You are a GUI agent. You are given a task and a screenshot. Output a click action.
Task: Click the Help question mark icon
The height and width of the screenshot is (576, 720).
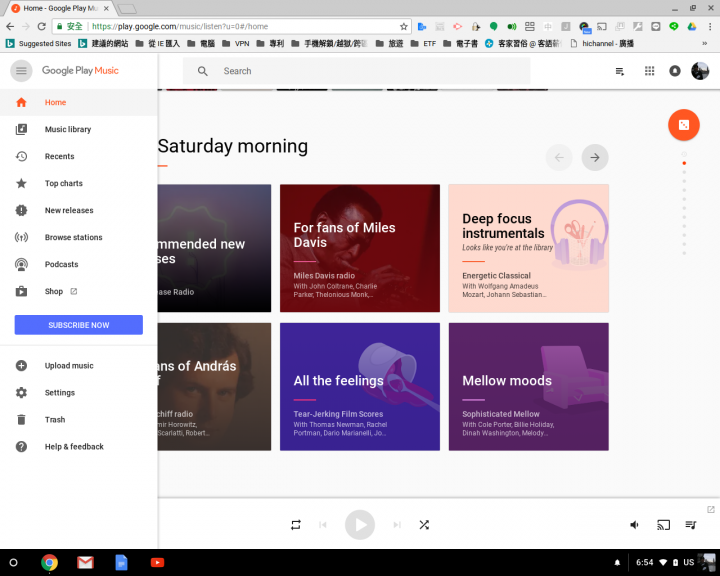pyautogui.click(x=21, y=446)
